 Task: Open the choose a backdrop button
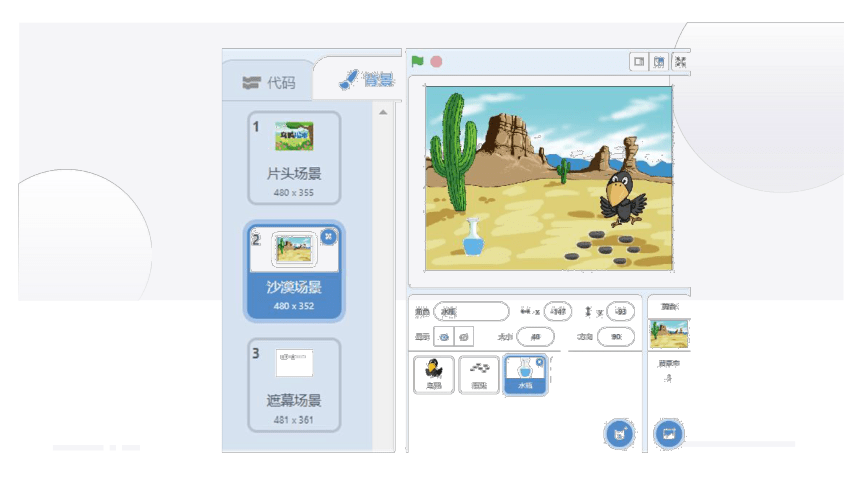coord(669,434)
